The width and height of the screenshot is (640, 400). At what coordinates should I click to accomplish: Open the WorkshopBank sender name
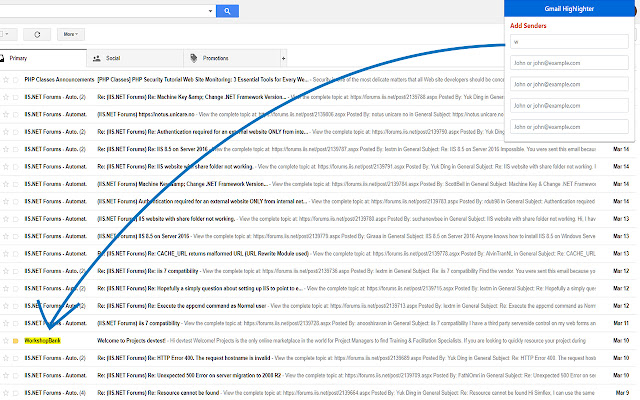click(42, 340)
